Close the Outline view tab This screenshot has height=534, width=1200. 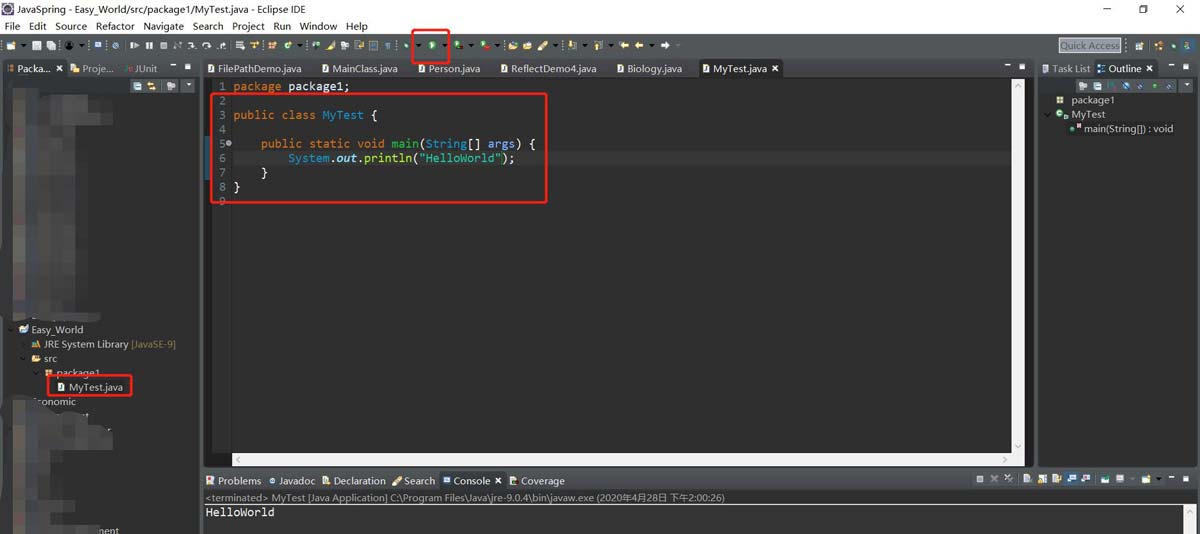pos(1149,68)
